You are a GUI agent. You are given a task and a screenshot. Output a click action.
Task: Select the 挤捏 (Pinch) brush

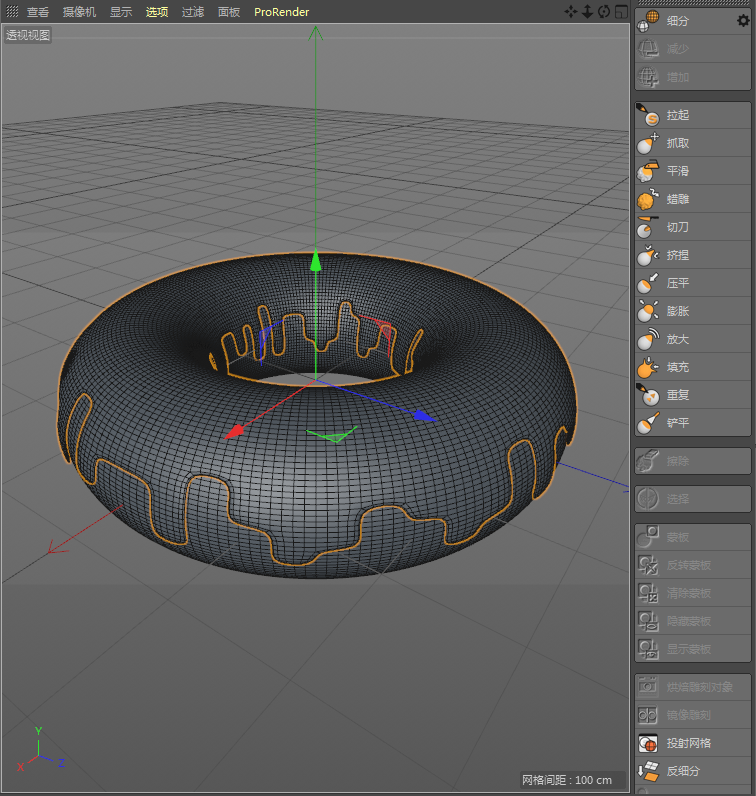(678, 255)
